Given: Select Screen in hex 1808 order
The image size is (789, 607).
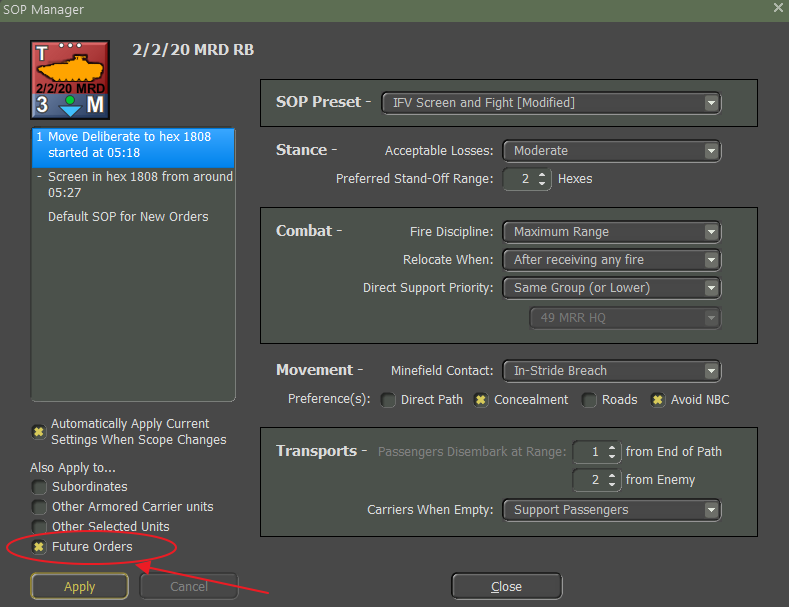Looking at the screenshot, I should pyautogui.click(x=133, y=185).
